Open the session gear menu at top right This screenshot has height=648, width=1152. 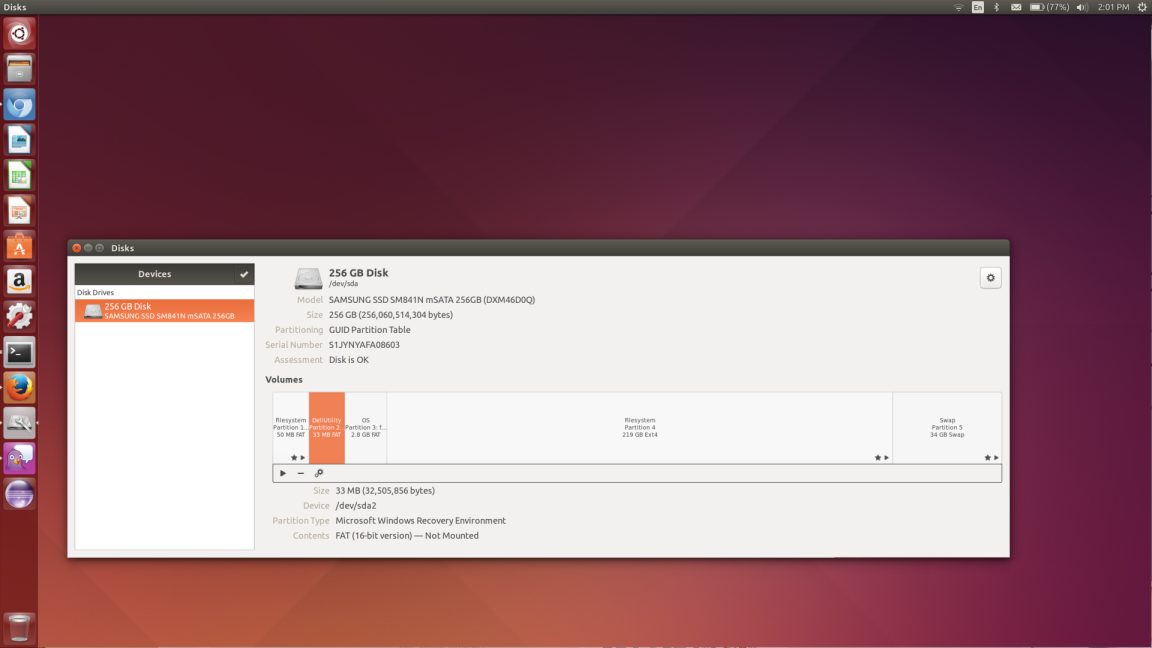tap(1143, 7)
